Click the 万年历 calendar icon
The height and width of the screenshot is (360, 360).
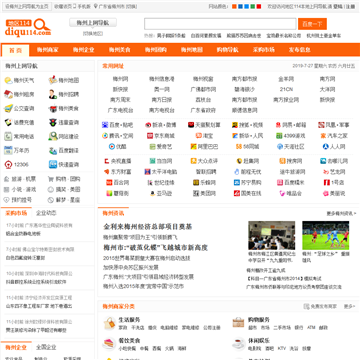[x=8, y=150]
